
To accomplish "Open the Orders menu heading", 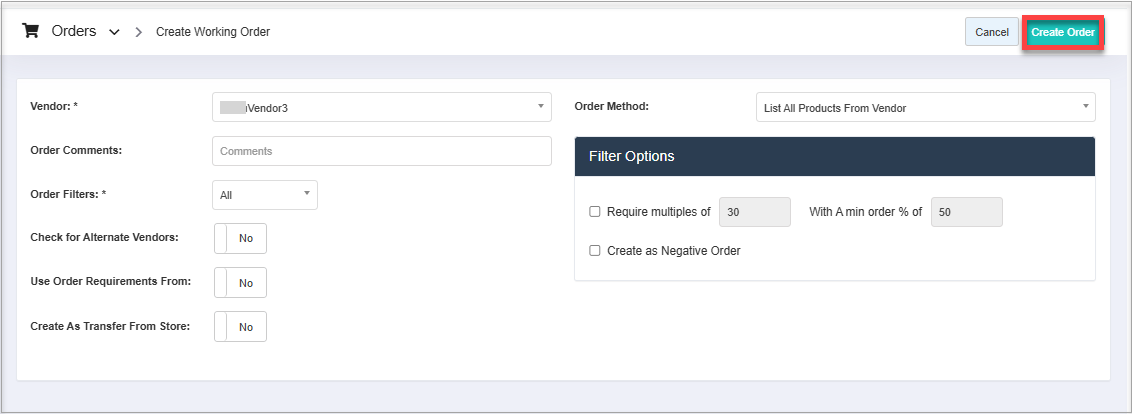I will 74,31.
